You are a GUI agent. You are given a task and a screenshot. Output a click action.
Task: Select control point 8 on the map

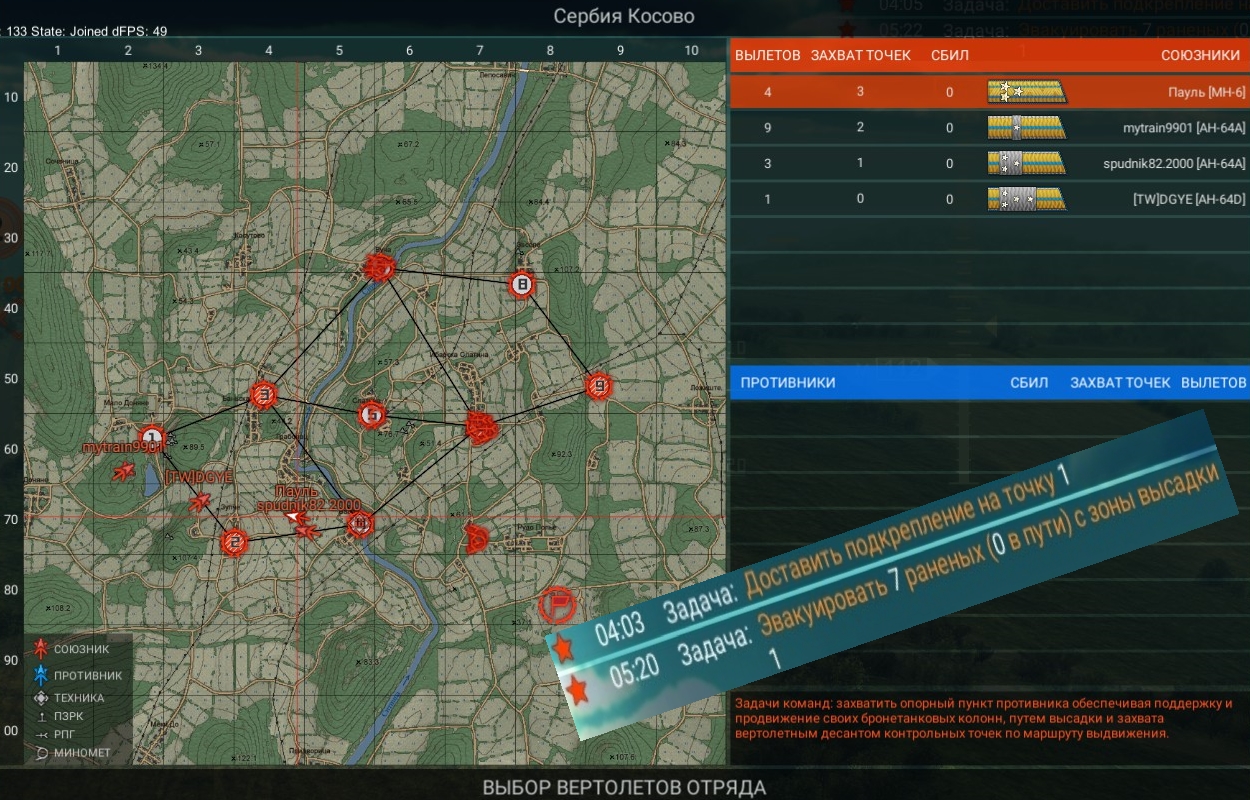coord(521,285)
